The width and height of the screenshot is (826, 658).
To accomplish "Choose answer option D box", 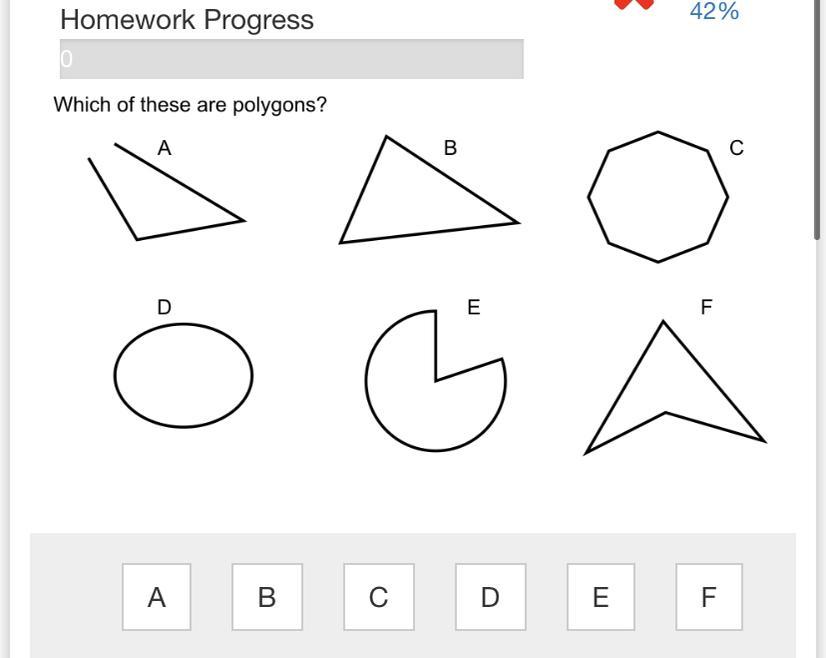I will 490,597.
